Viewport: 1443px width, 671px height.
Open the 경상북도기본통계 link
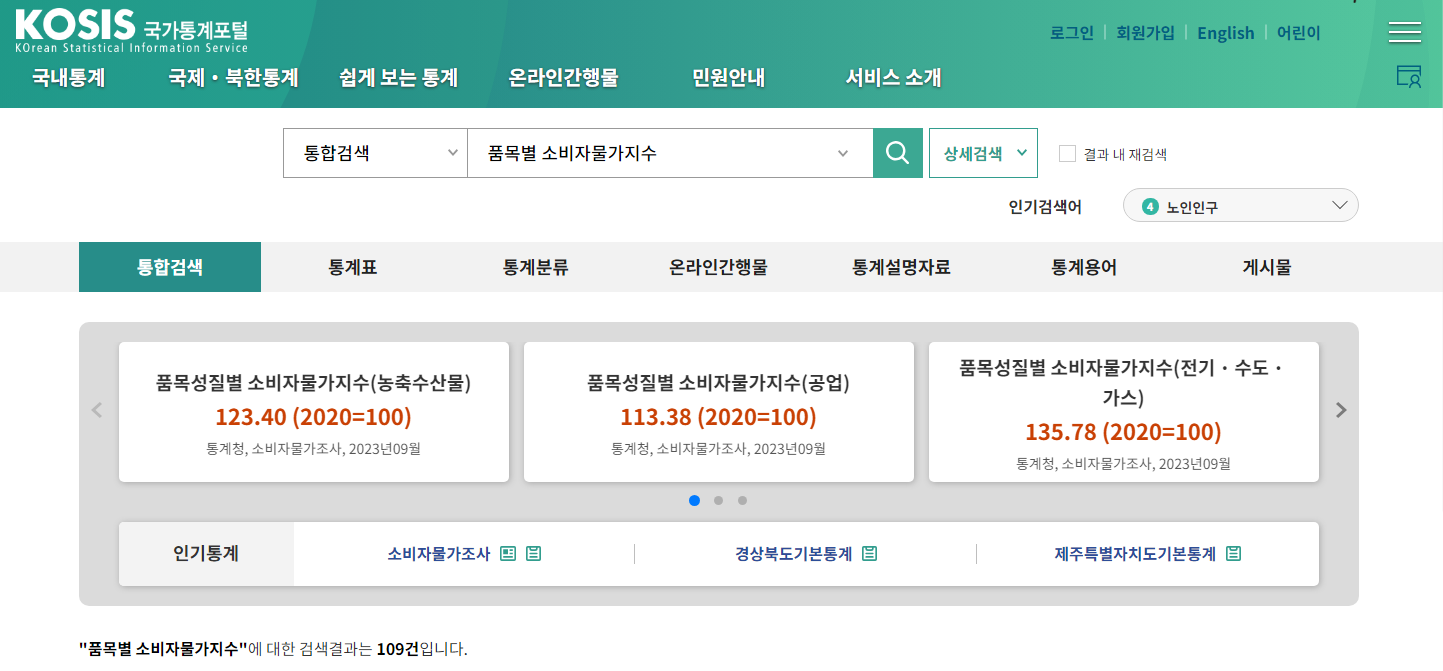coord(794,554)
